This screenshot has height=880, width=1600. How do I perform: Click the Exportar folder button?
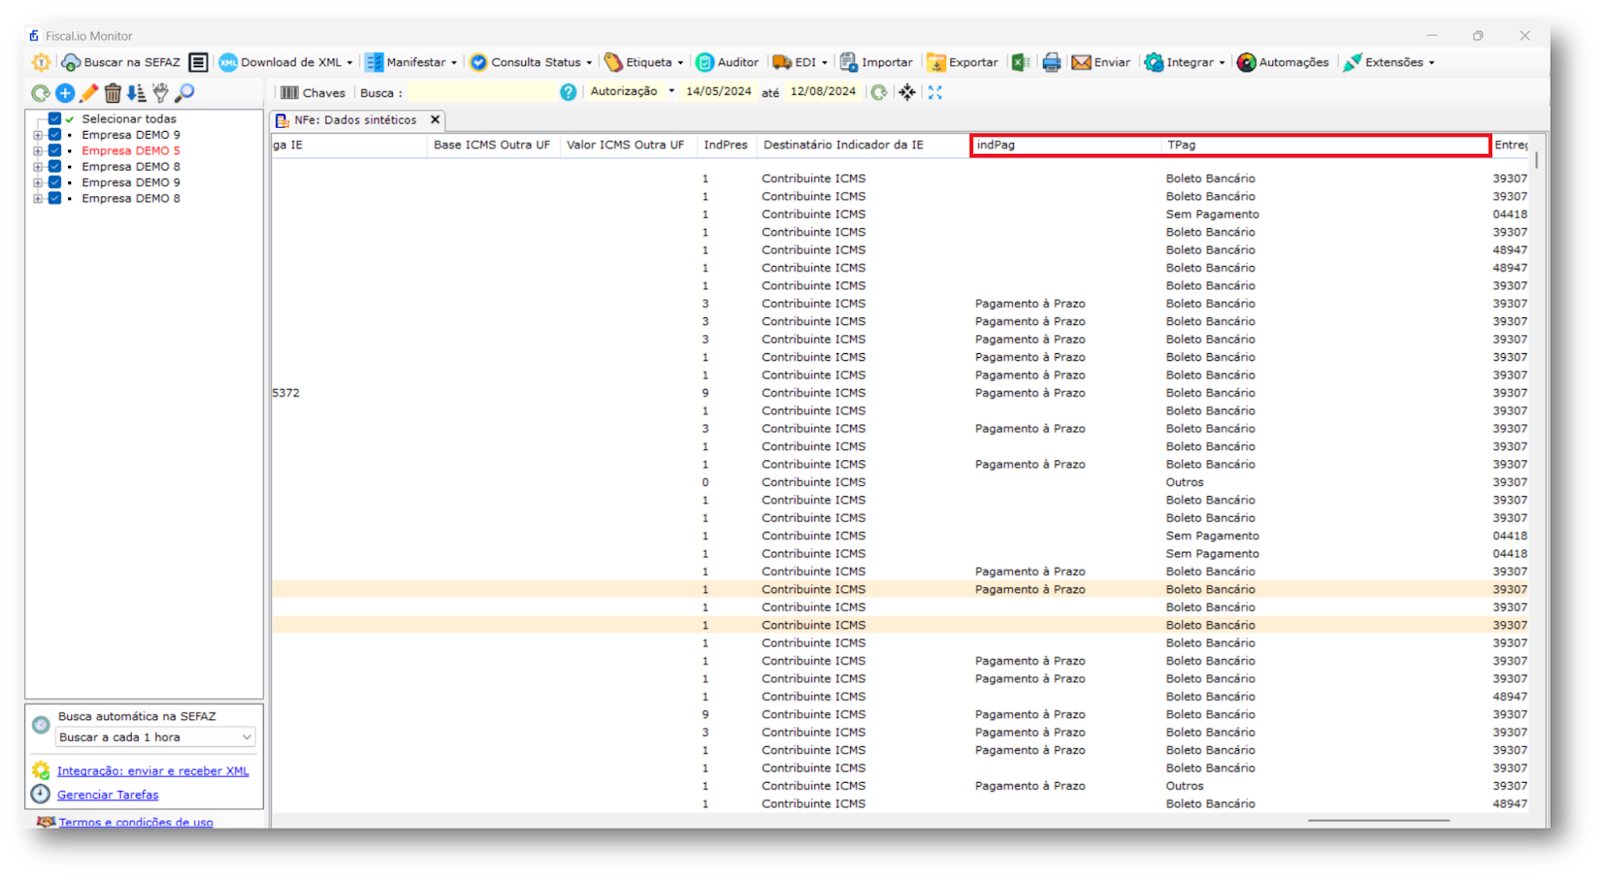(962, 62)
